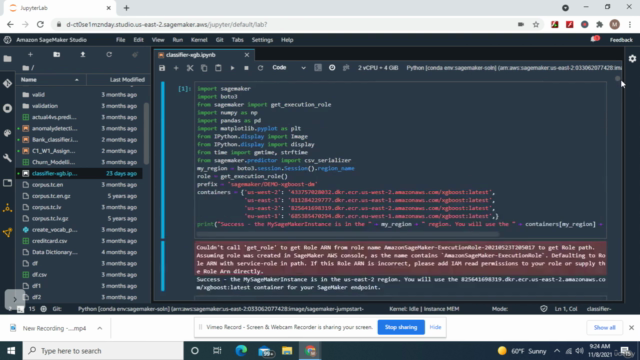Open the SageMaker JumpStart sidebar icon

coord(7,233)
